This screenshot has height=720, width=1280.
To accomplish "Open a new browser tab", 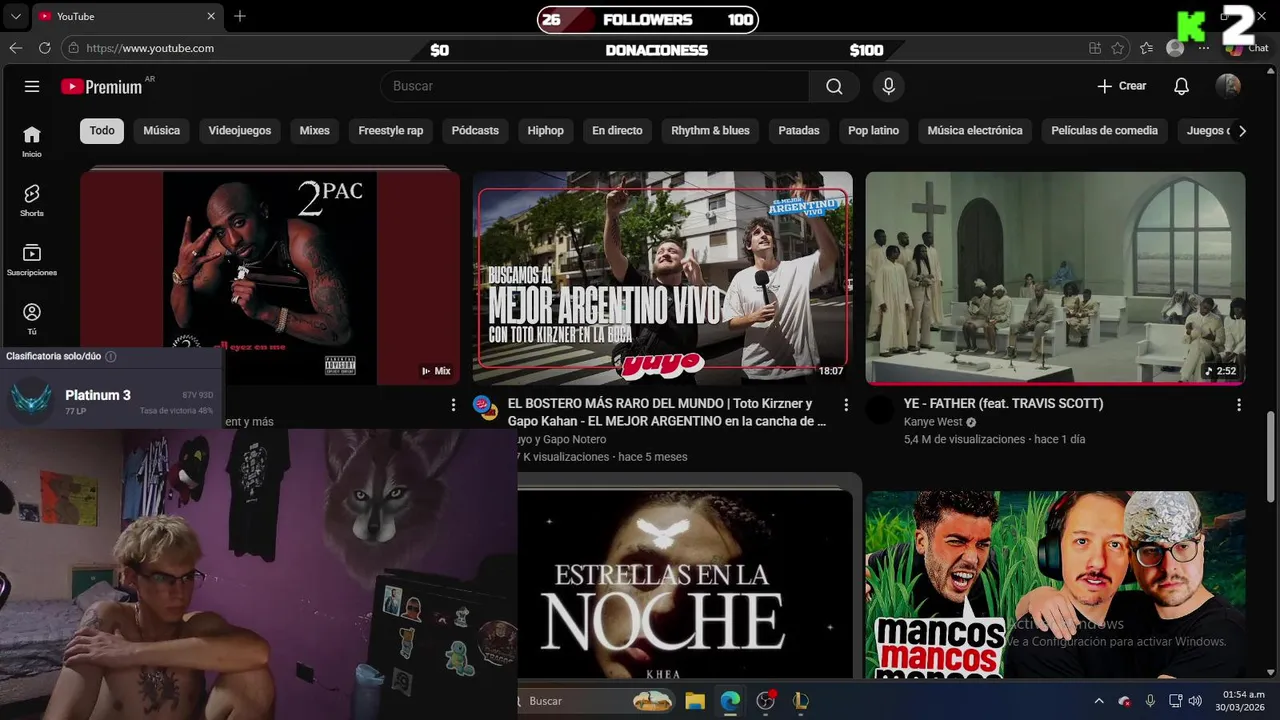I will click(240, 16).
